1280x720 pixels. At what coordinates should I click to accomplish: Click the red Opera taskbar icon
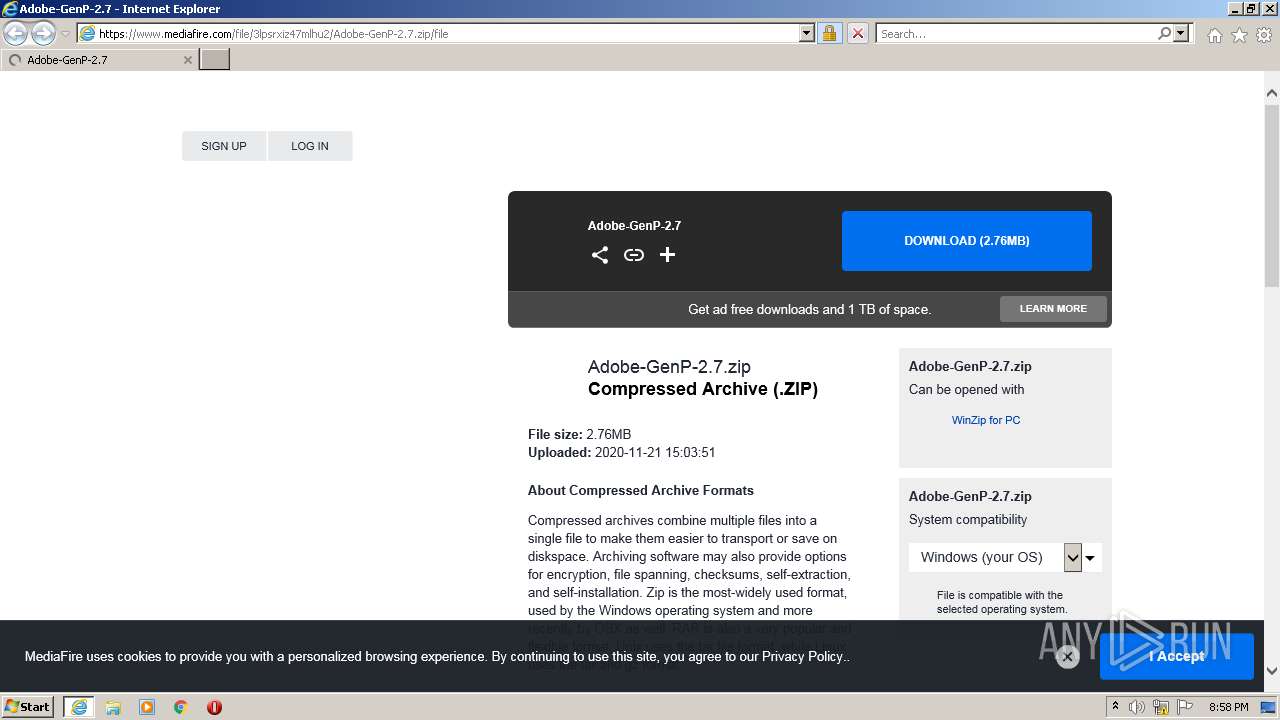[214, 707]
